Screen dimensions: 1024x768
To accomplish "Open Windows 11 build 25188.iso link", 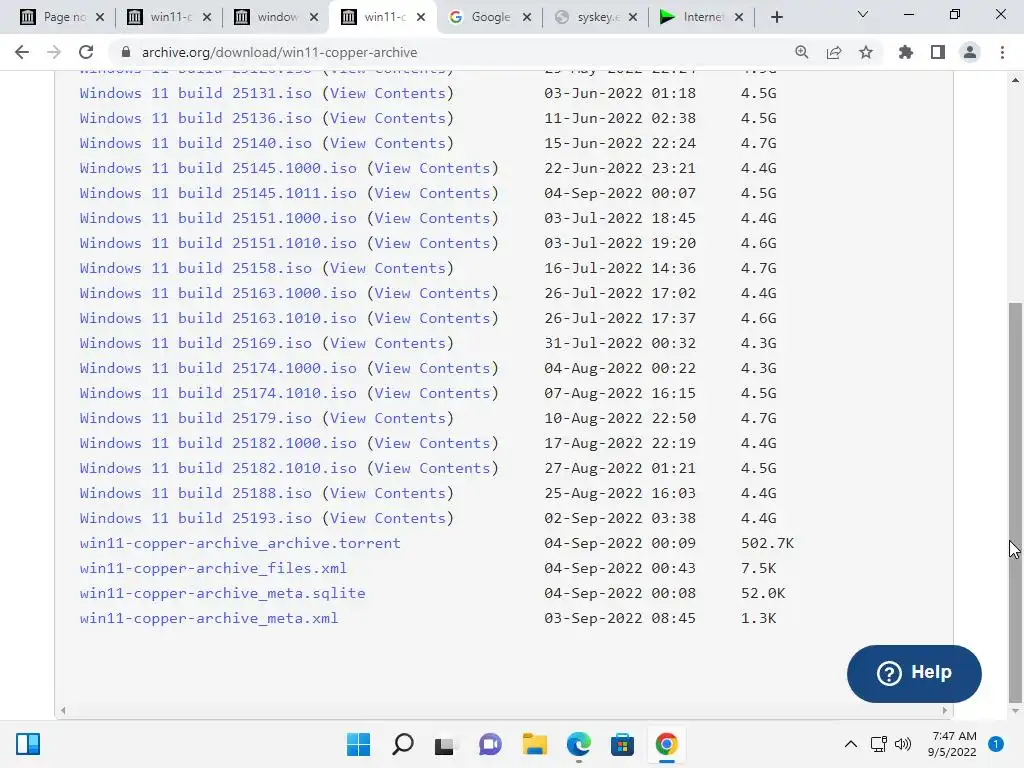I will tap(195, 493).
